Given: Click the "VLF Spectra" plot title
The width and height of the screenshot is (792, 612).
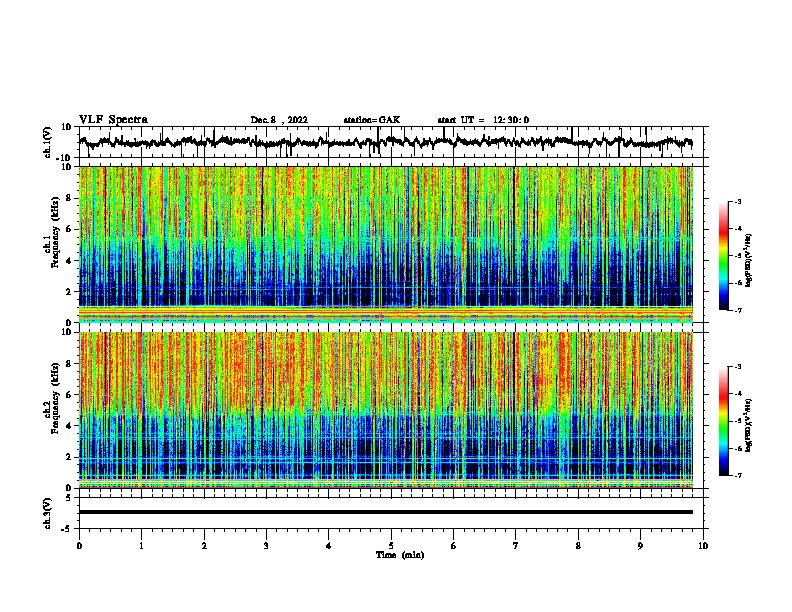Looking at the screenshot, I should pyautogui.click(x=113, y=120).
